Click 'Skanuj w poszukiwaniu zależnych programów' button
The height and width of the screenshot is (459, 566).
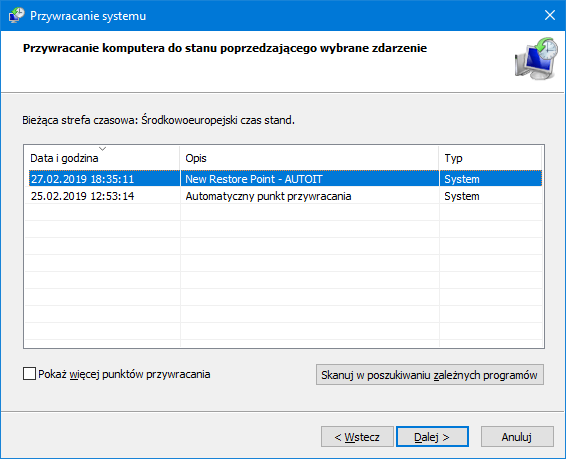coord(430,375)
